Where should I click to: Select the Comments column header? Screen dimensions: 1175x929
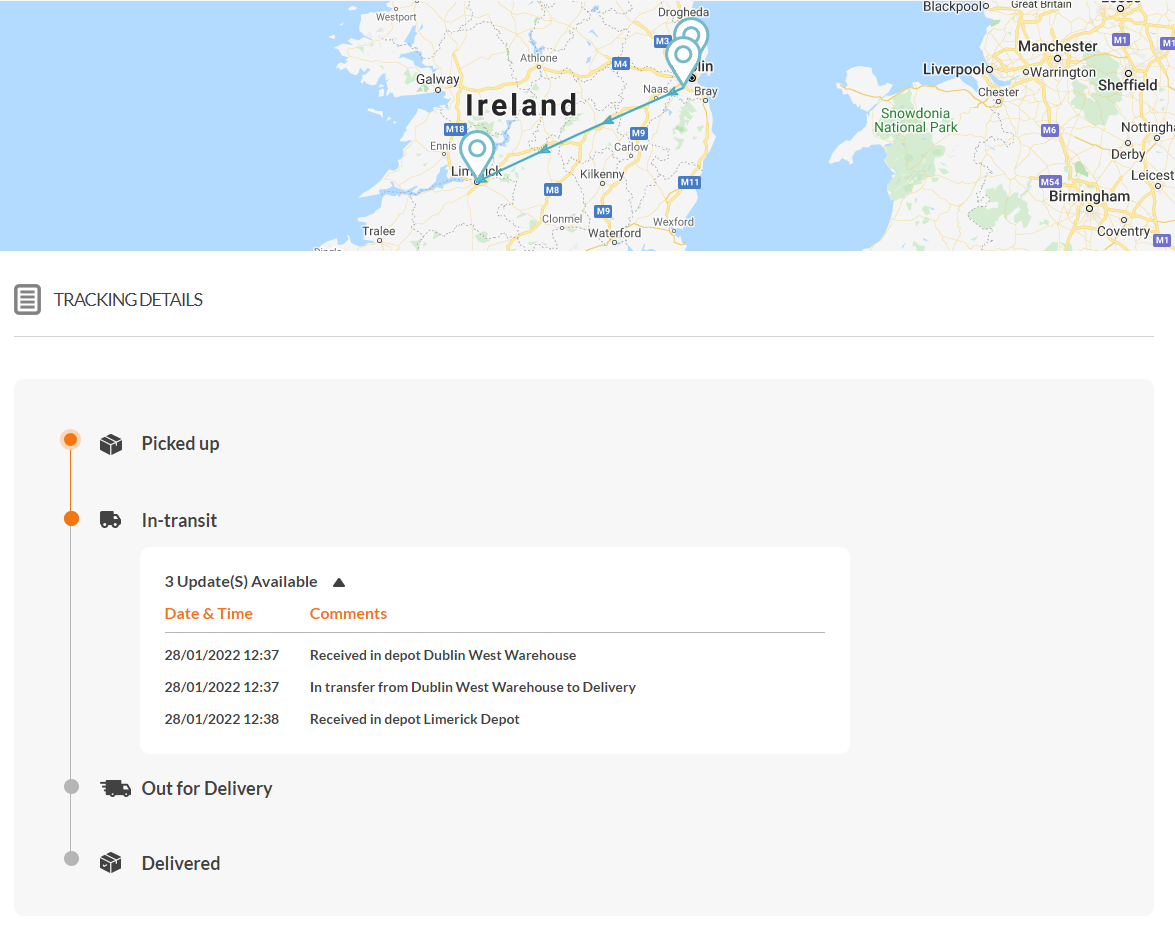tap(348, 613)
